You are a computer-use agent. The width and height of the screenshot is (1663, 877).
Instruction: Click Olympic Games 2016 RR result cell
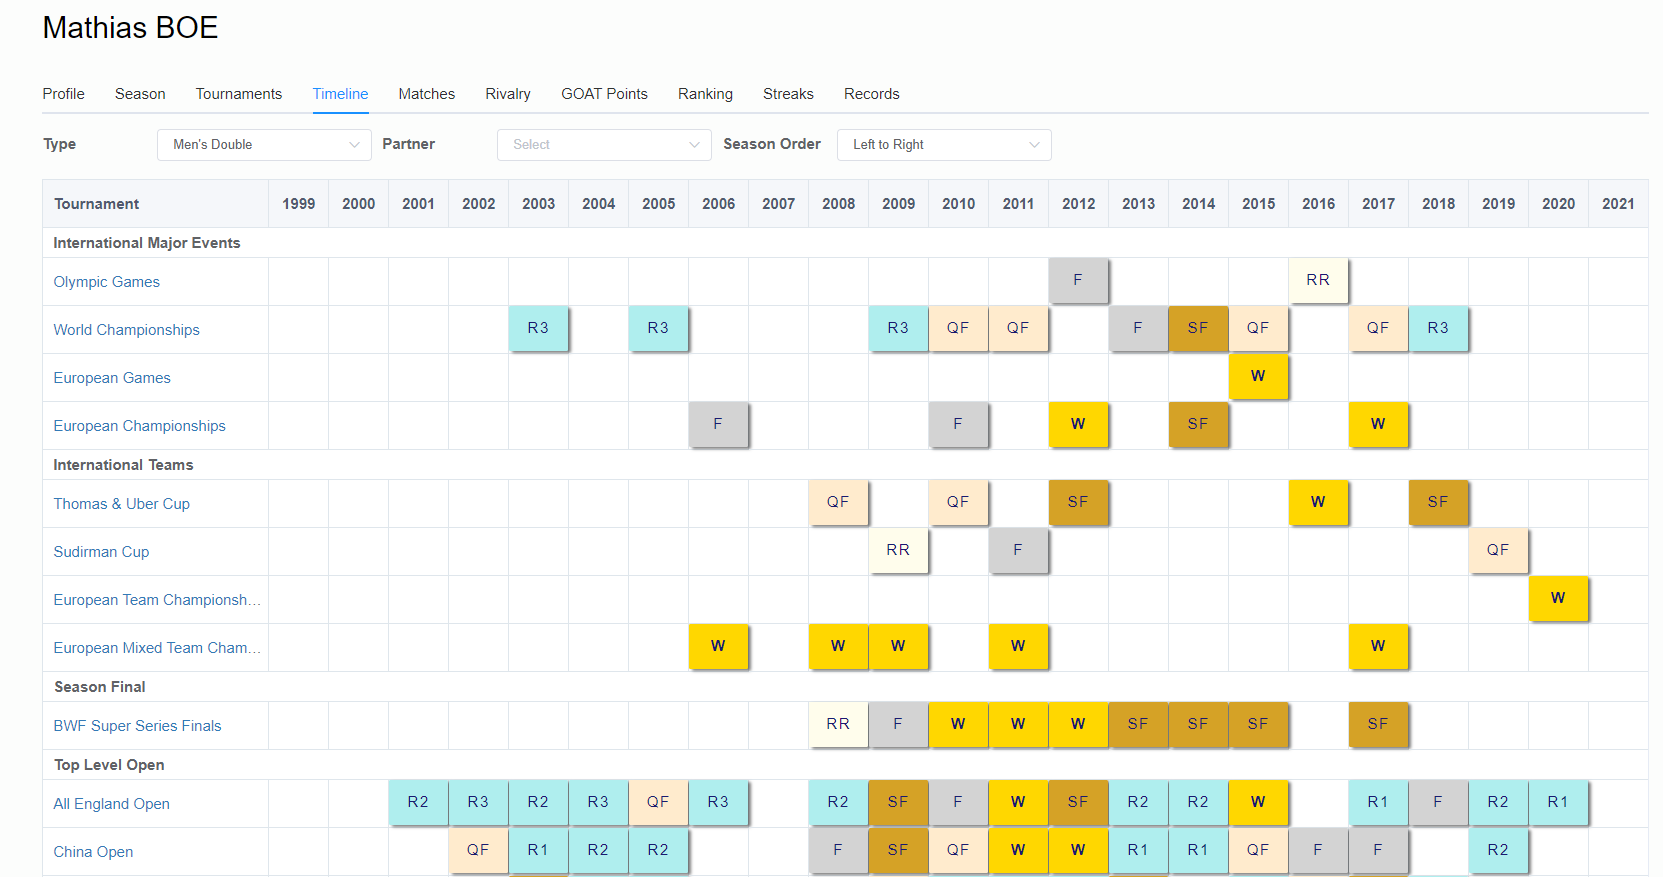[x=1318, y=280]
